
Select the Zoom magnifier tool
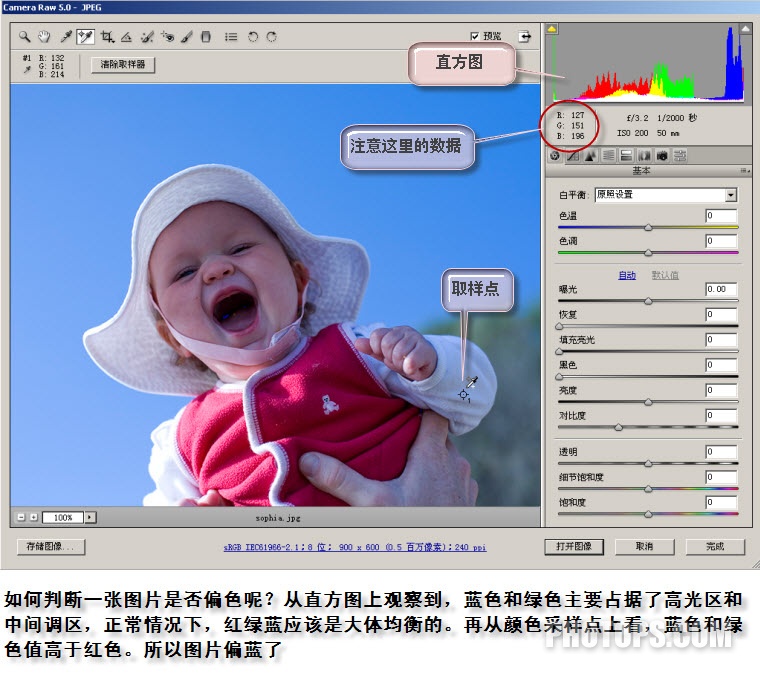[24, 36]
